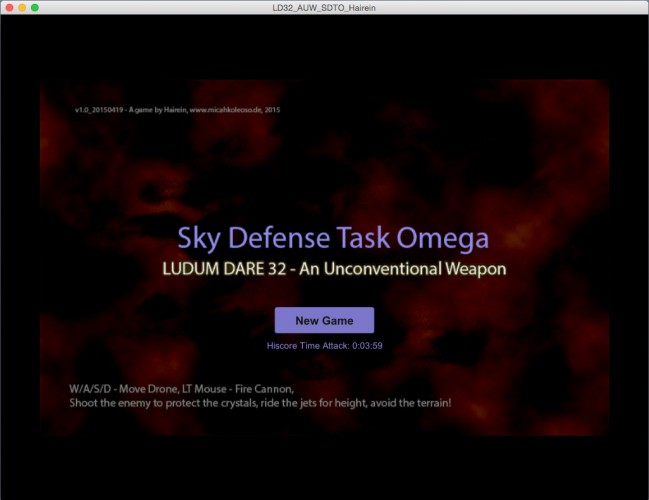649x500 pixels.
Task: Maximize the window with green button
Action: 35,7
